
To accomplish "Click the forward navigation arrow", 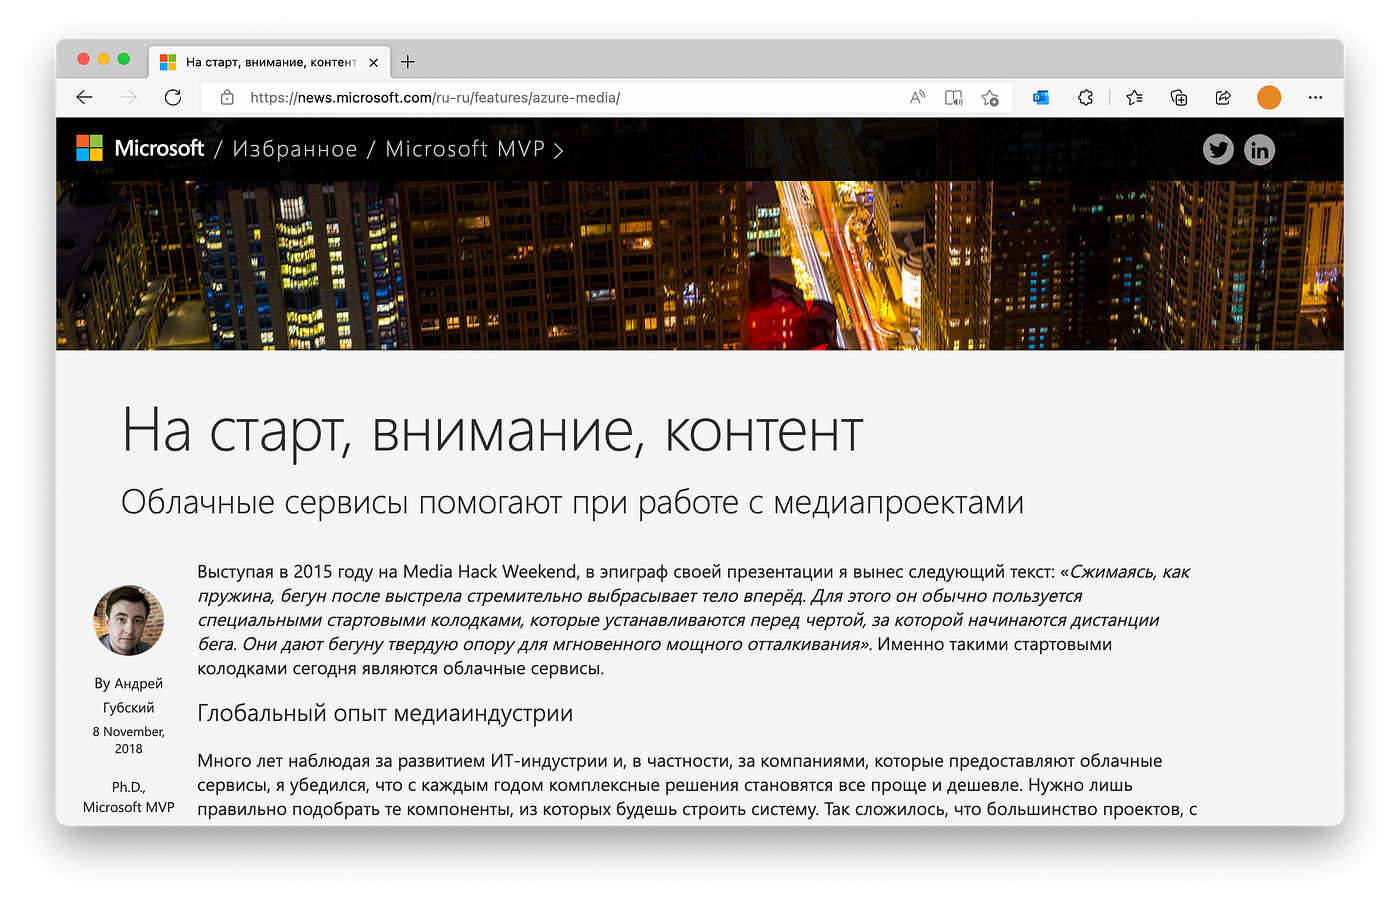I will 128,97.
